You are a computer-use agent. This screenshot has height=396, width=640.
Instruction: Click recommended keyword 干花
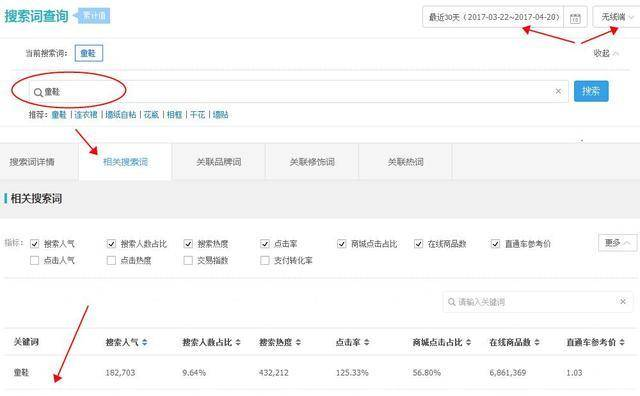pos(198,115)
